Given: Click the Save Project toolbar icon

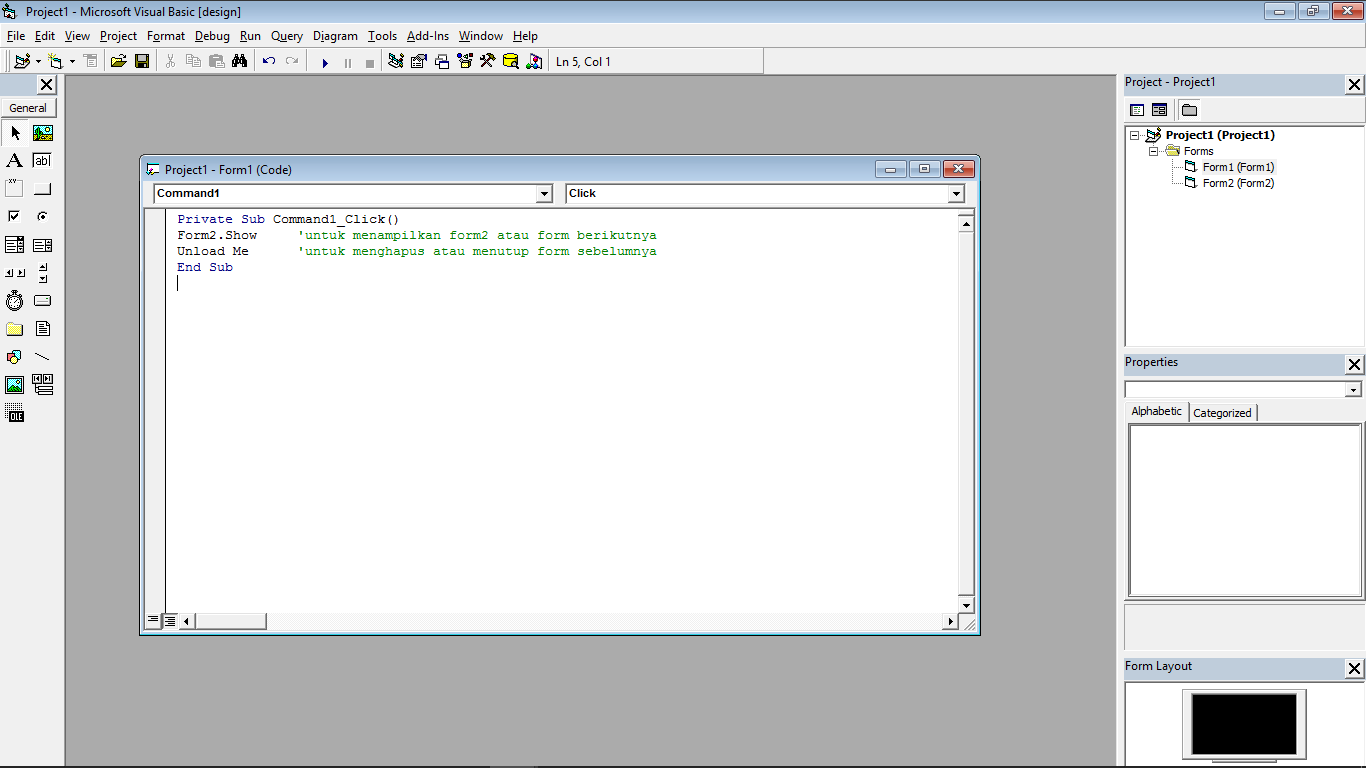Looking at the screenshot, I should [x=141, y=61].
